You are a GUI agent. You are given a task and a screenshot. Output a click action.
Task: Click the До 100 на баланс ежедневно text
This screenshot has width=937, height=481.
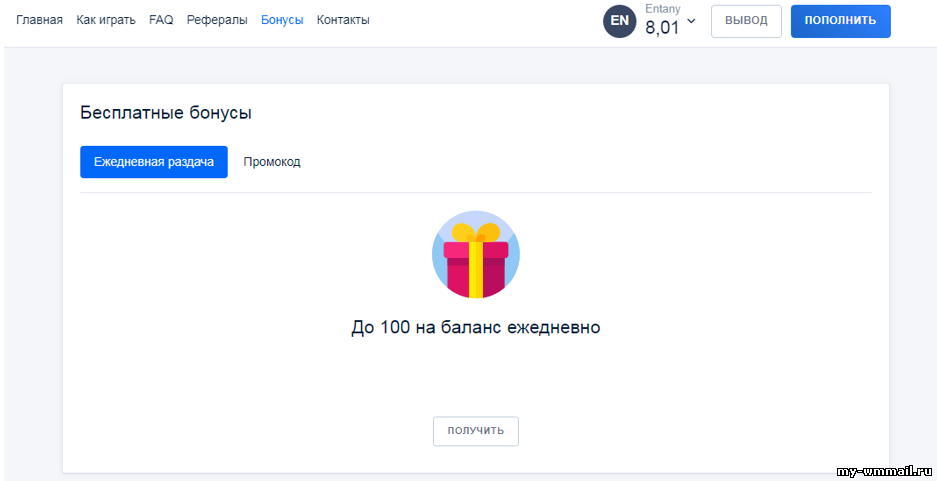pos(476,327)
